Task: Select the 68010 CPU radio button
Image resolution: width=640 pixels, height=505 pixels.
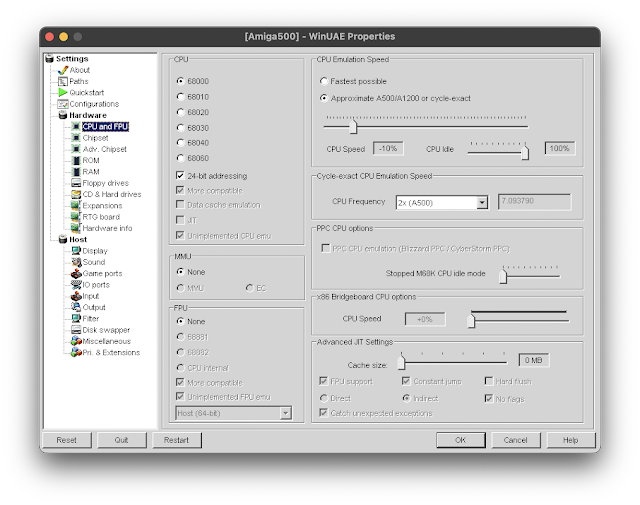Action: [x=180, y=96]
